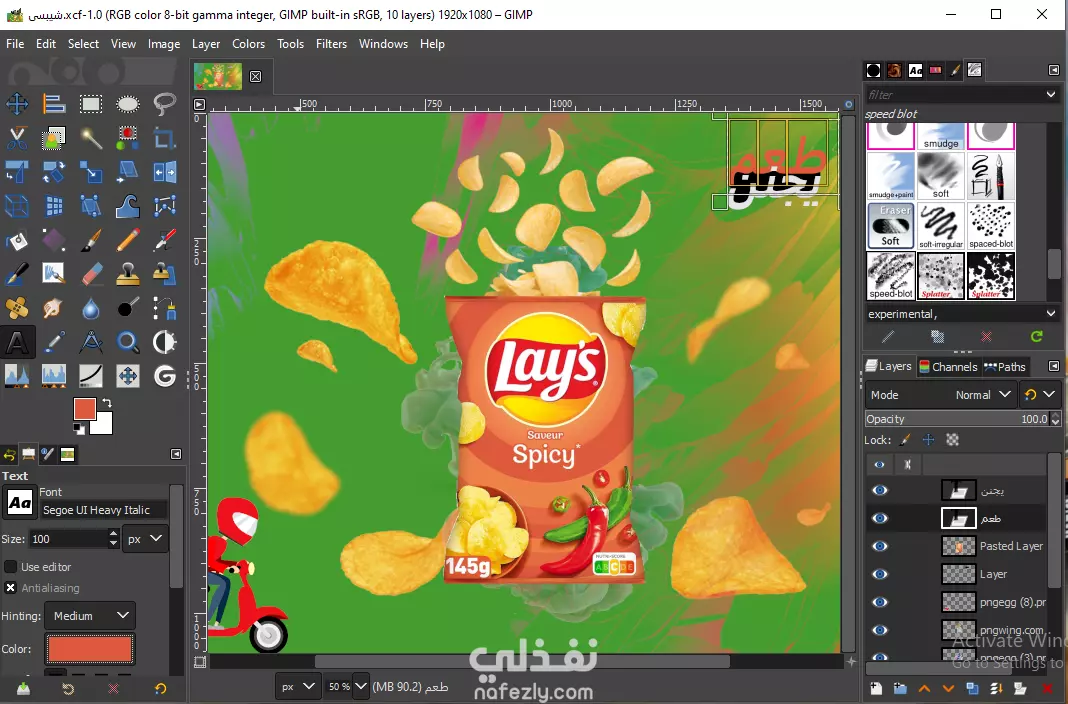This screenshot has width=1068, height=704.
Task: Toggle eye icon of layer named Layer
Action: [x=880, y=574]
